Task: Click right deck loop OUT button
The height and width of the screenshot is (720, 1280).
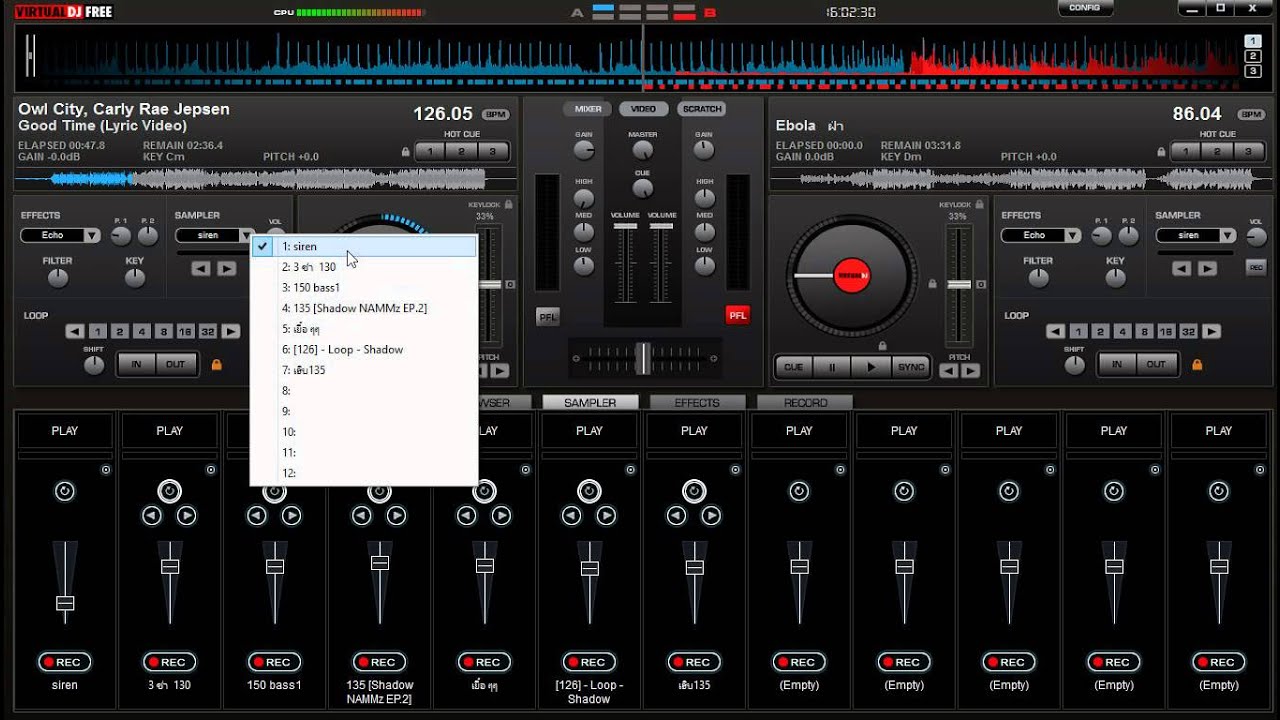Action: pos(1156,364)
